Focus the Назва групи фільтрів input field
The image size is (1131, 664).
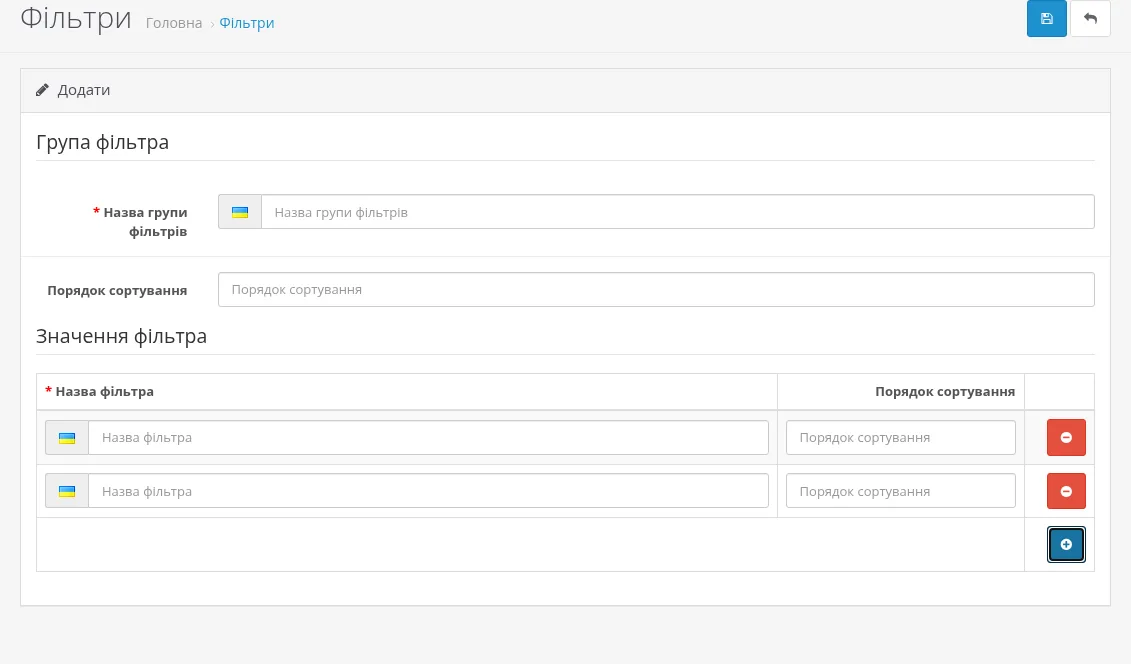(x=677, y=212)
